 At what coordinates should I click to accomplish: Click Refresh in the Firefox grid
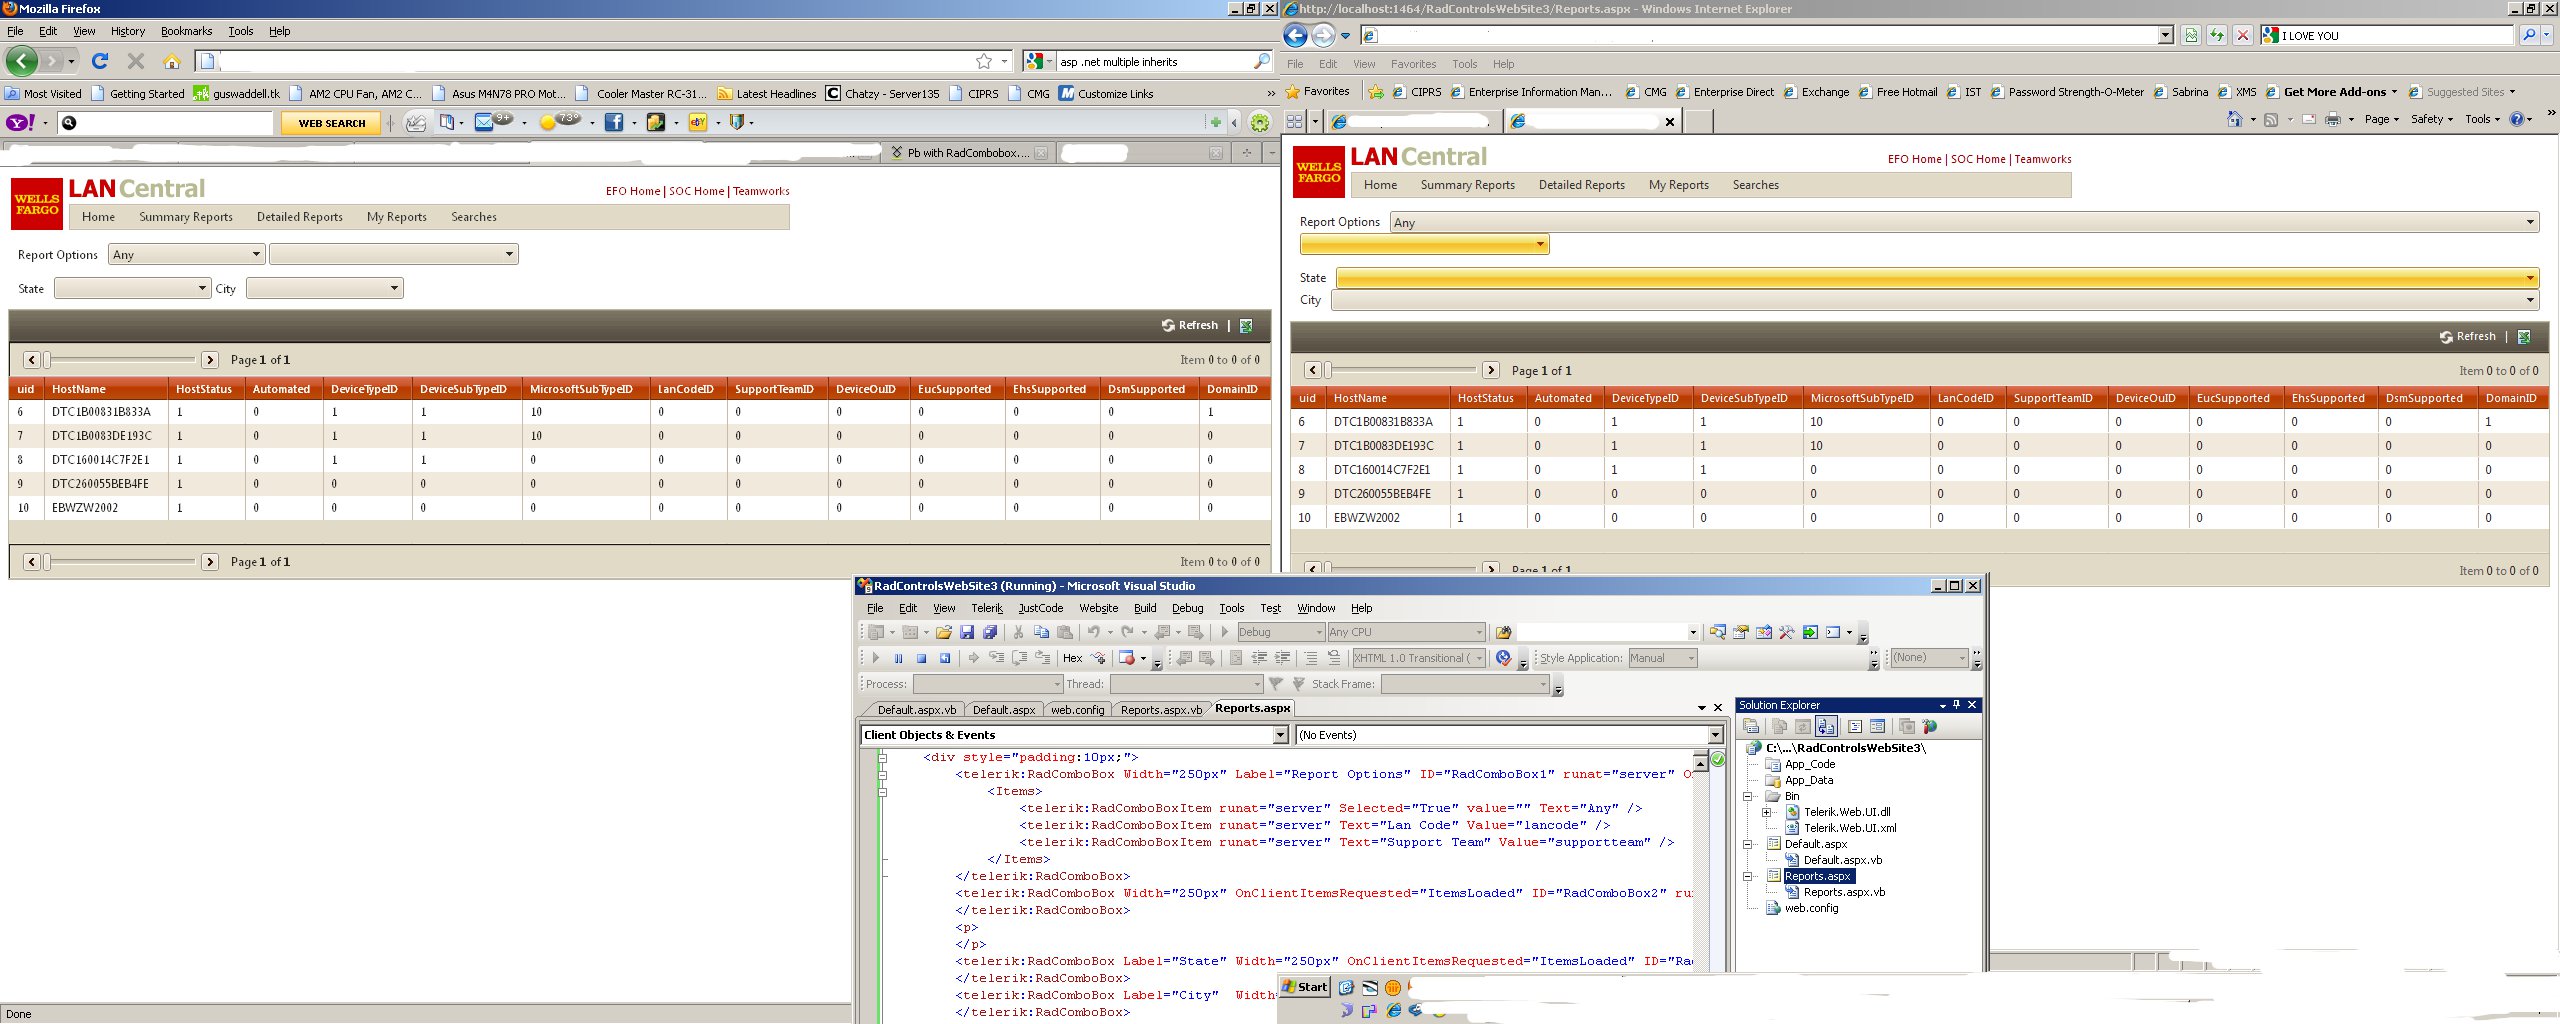1190,325
